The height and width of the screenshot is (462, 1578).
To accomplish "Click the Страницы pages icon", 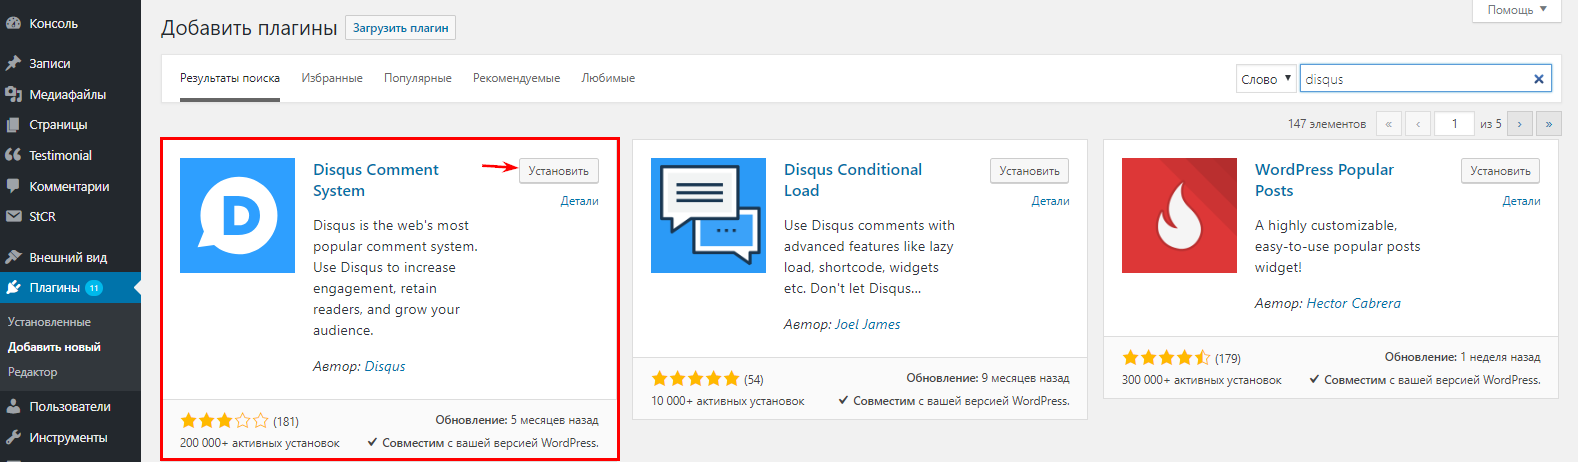I will click(13, 125).
